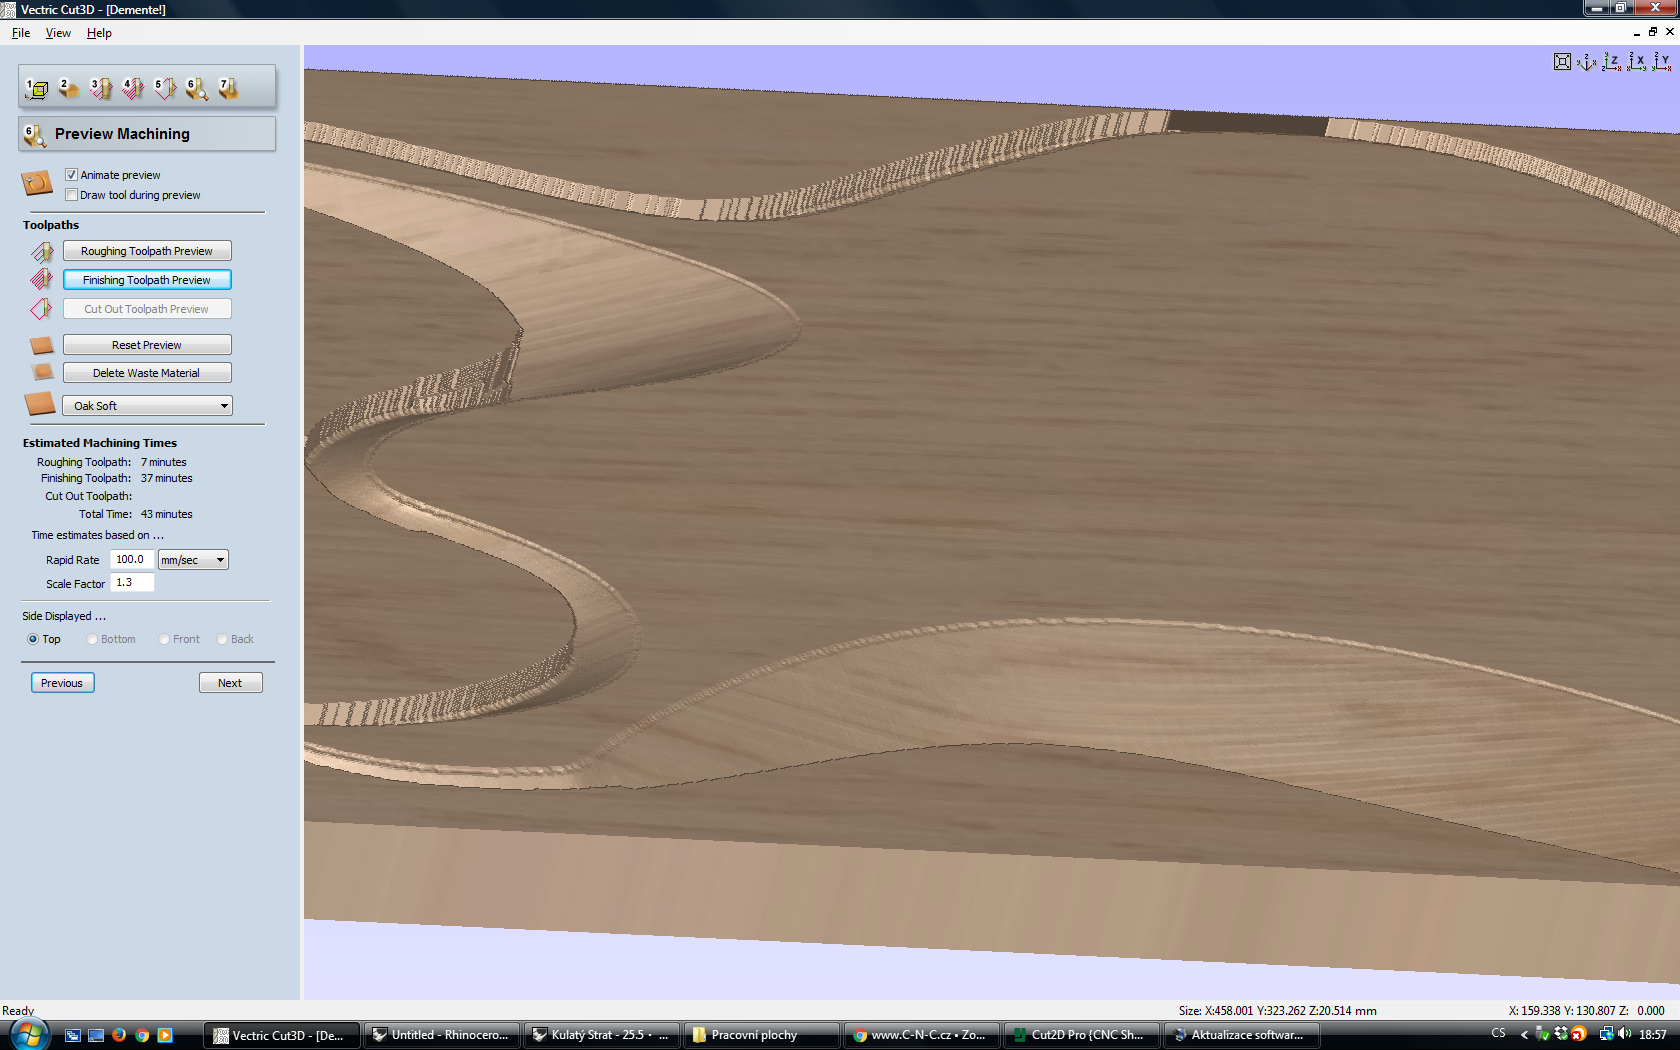The width and height of the screenshot is (1680, 1050).
Task: Uncheck the Animate preview checkbox
Action: 71,175
